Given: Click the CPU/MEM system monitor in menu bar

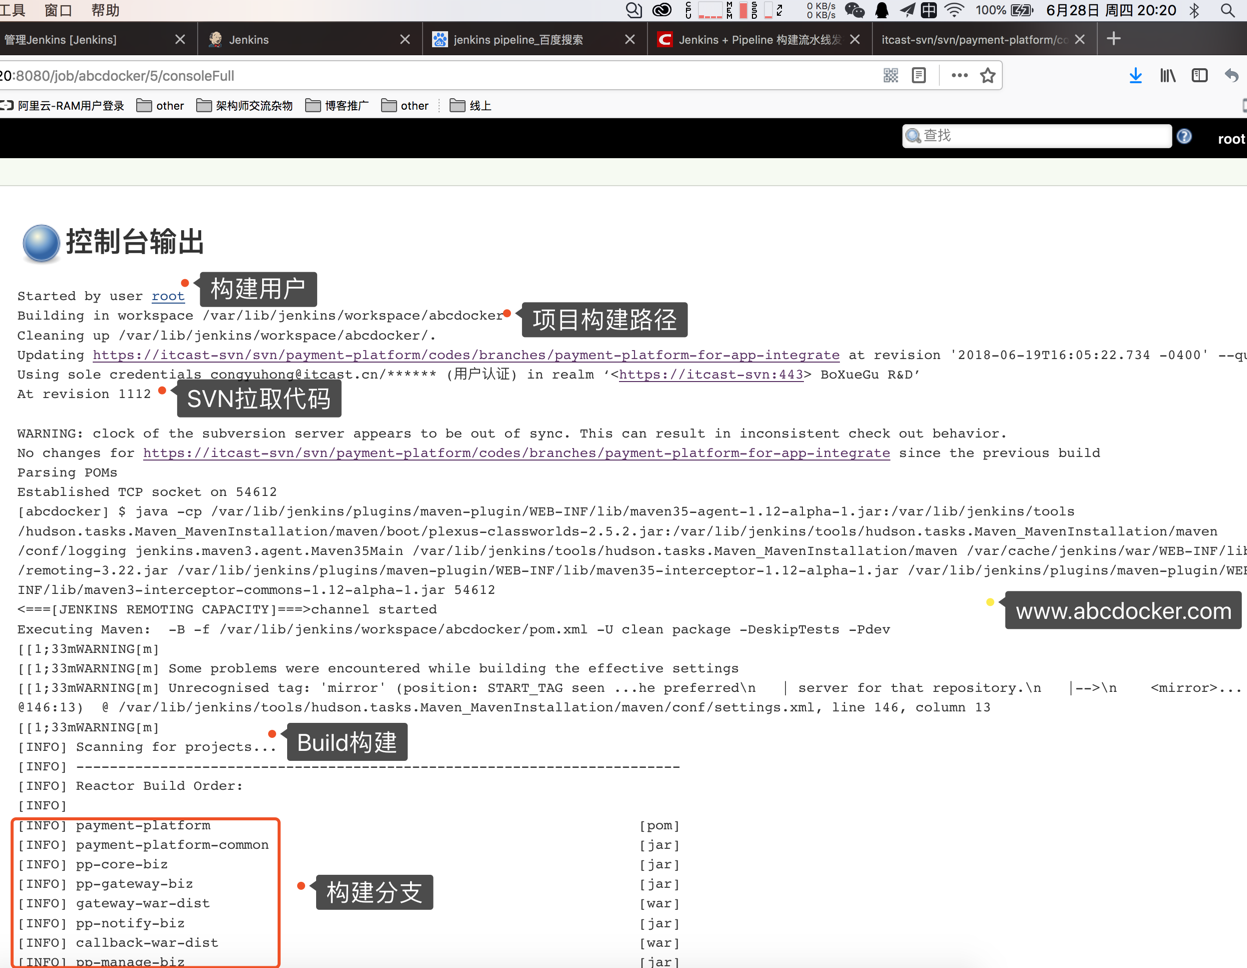Looking at the screenshot, I should [735, 11].
